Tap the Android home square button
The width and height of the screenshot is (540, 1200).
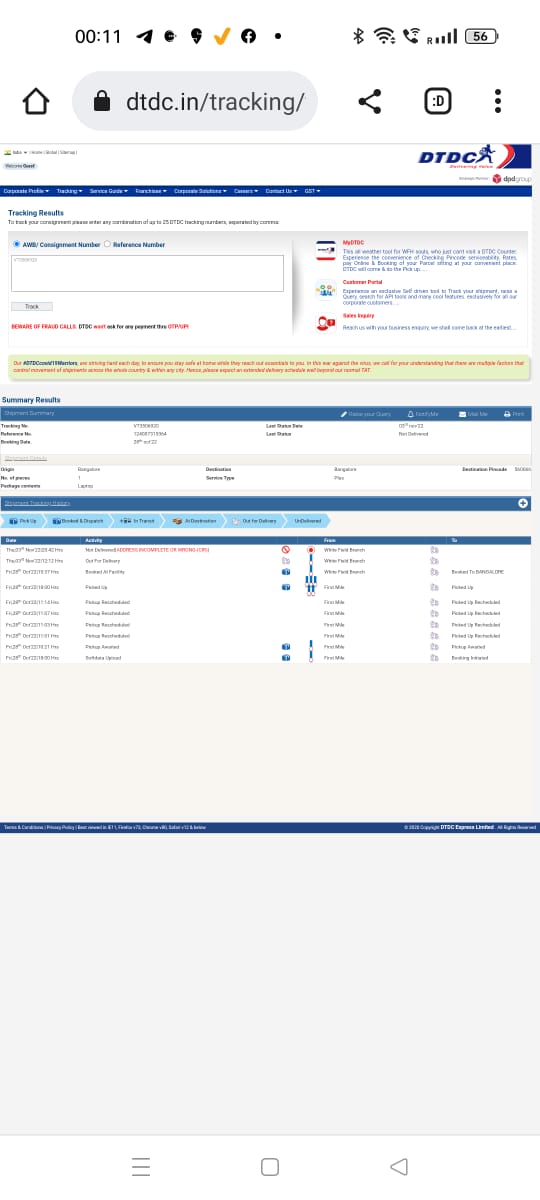(269, 1166)
